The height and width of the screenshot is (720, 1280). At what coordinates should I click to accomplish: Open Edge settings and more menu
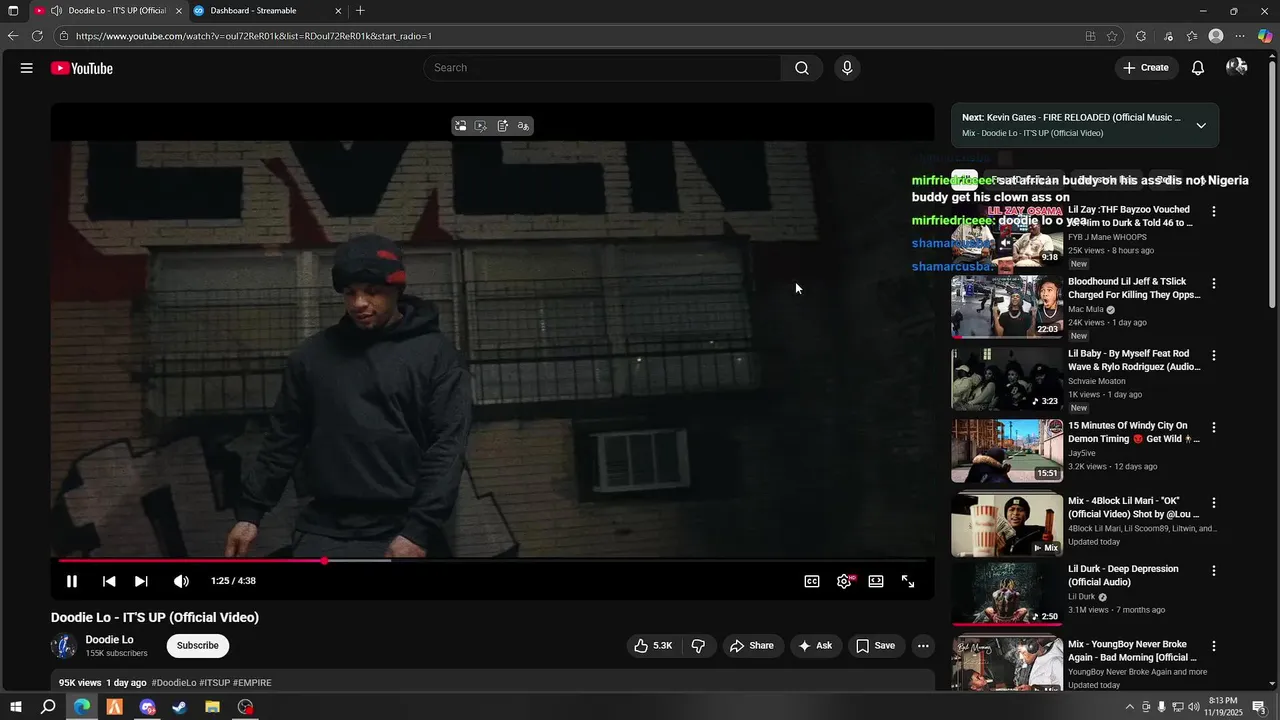(x=1240, y=36)
